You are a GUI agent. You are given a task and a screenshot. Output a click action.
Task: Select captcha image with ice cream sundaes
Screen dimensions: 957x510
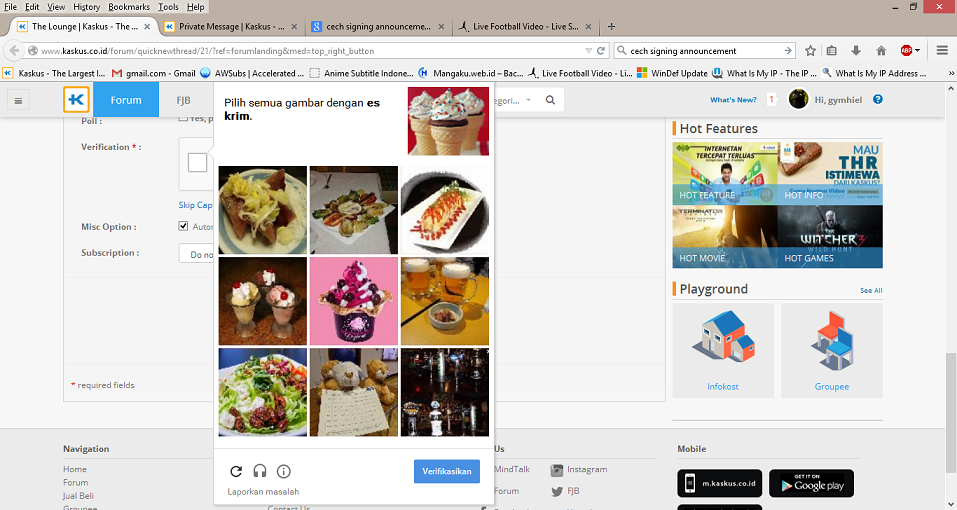pos(263,301)
